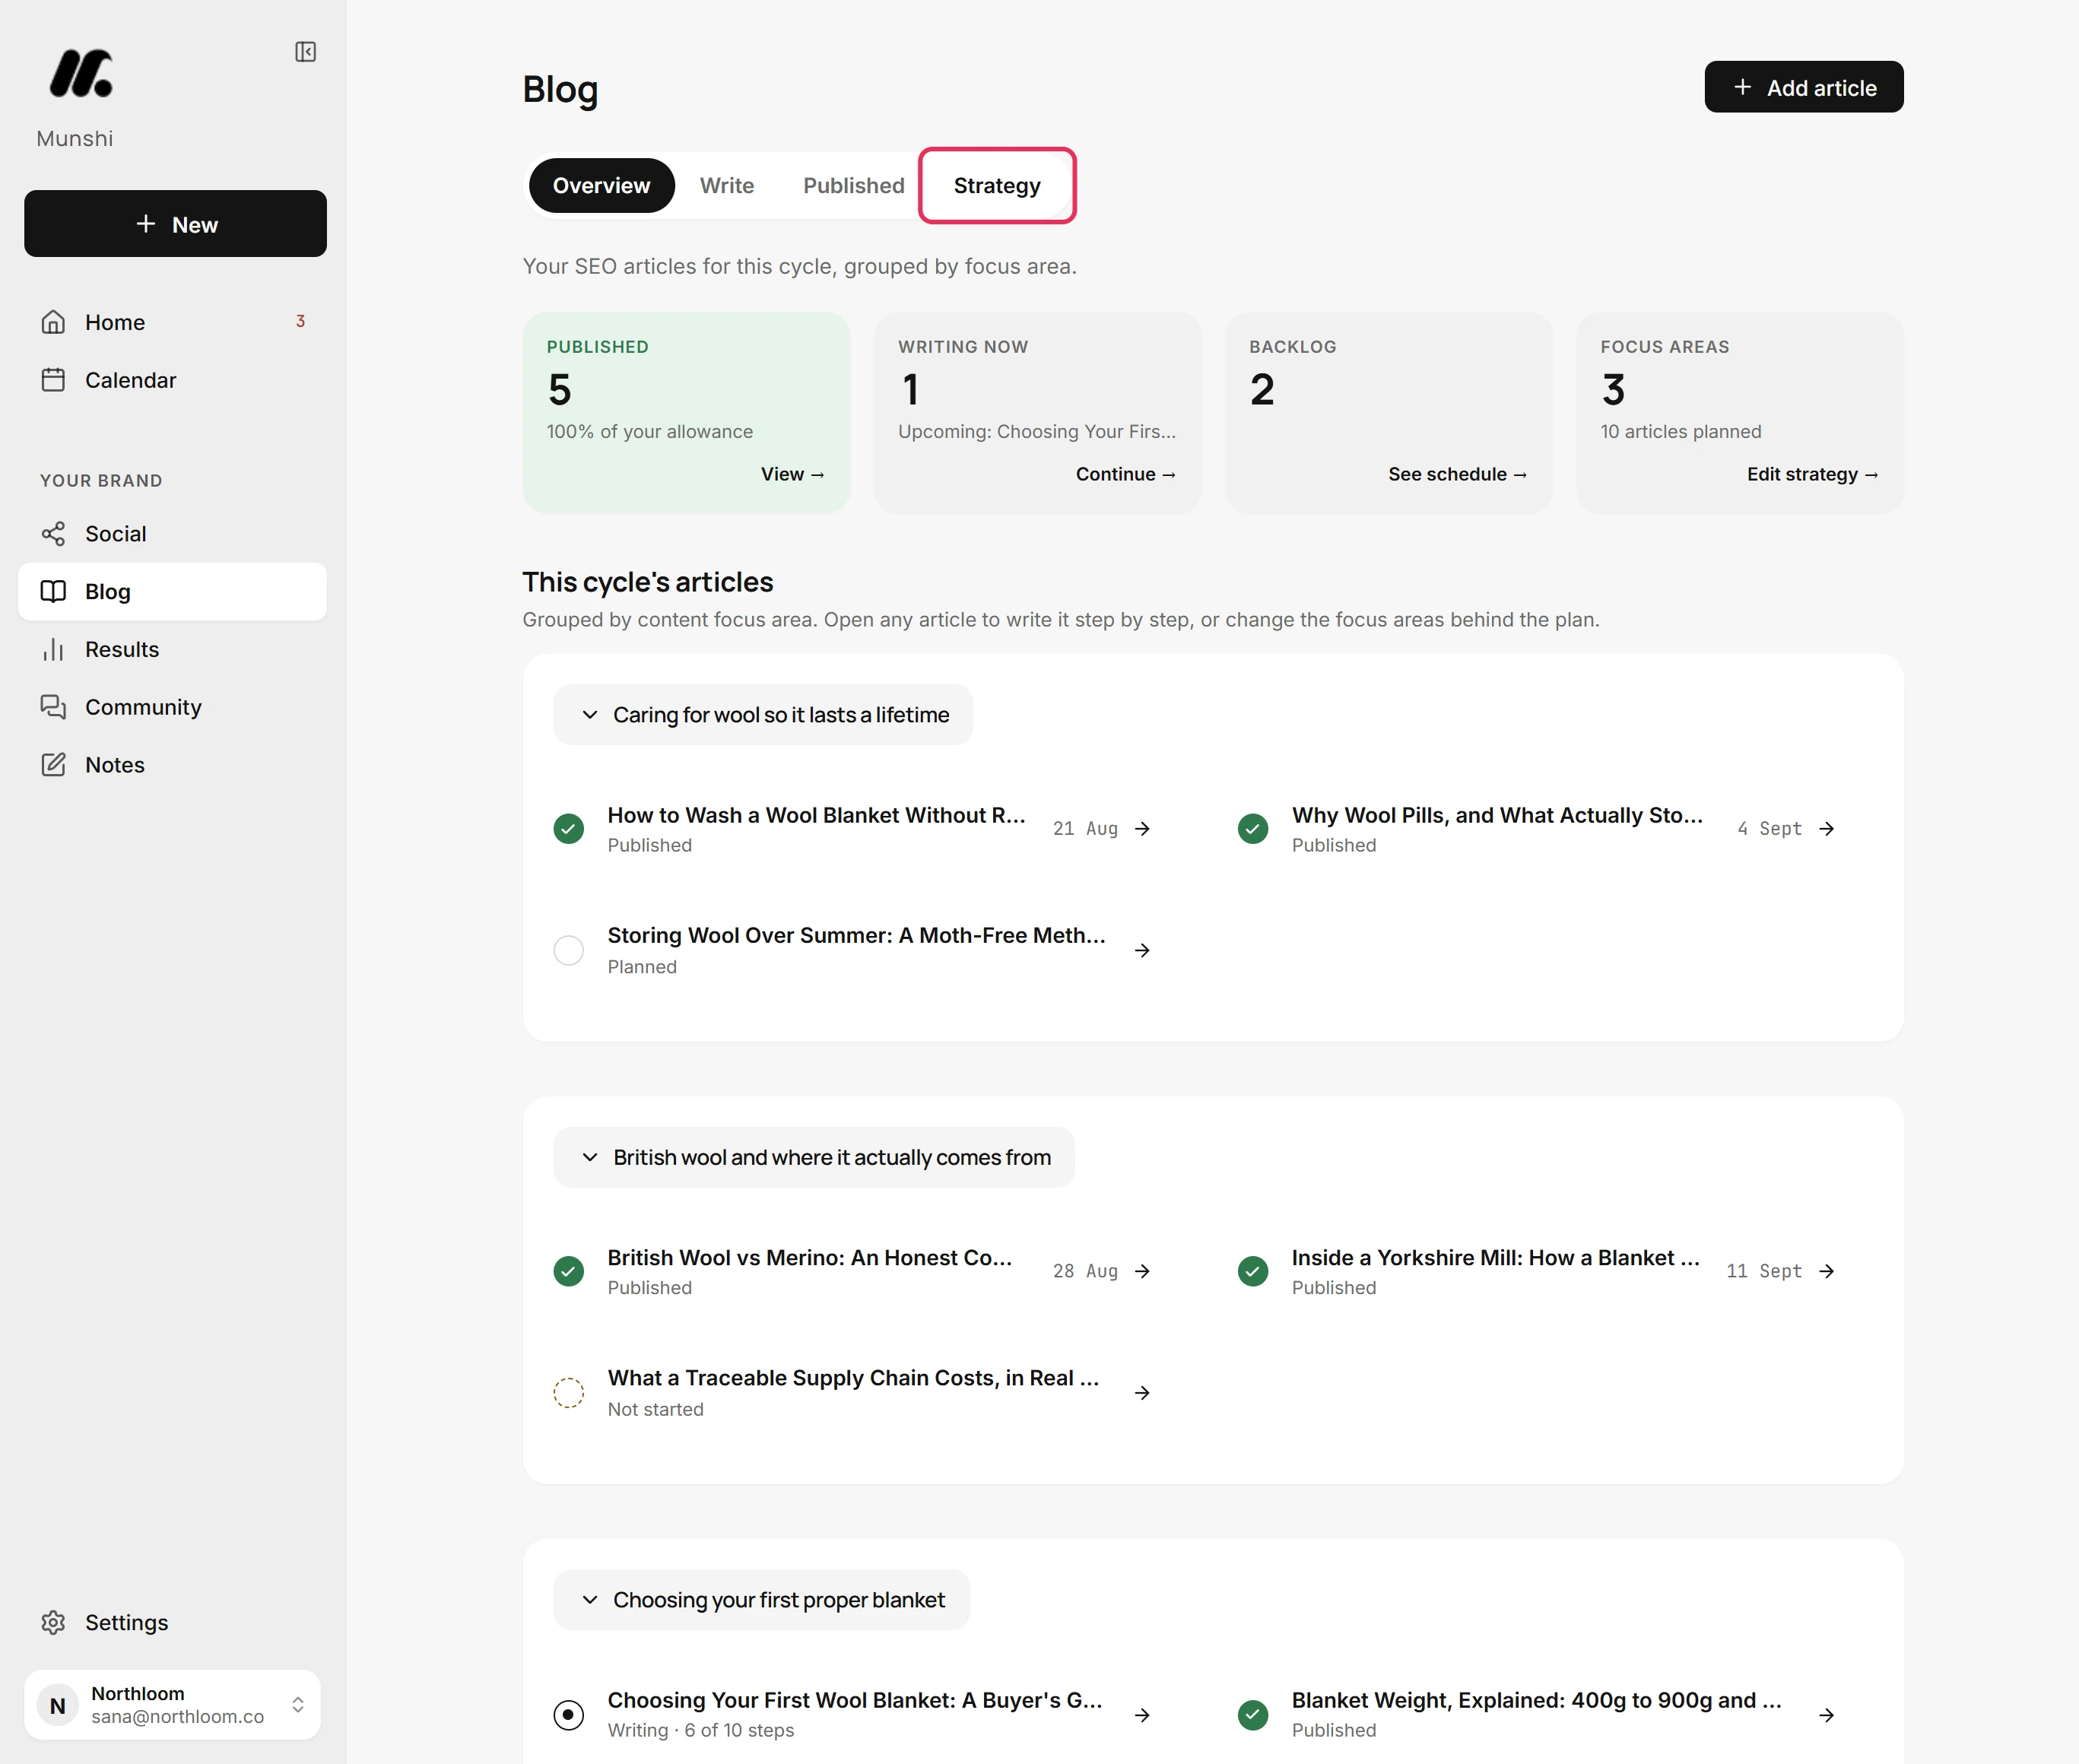Collapse British wool and where it comes from
Image resolution: width=2079 pixels, height=1764 pixels.
[x=814, y=1157]
